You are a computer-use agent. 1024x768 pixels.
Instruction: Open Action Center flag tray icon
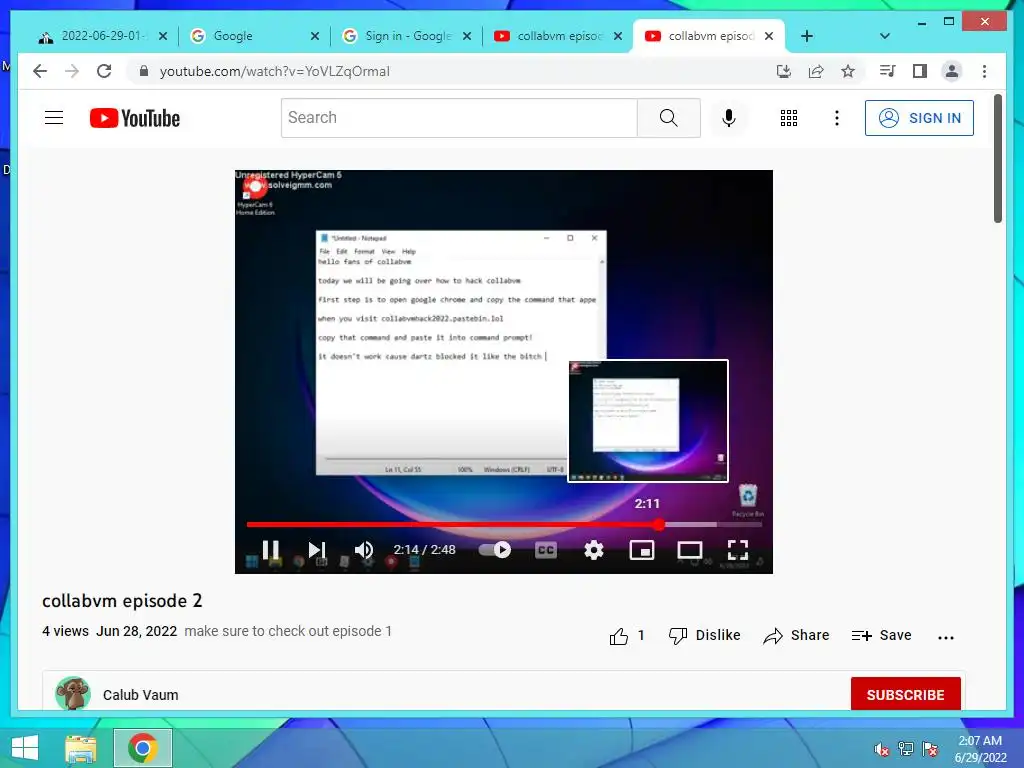tap(930, 749)
